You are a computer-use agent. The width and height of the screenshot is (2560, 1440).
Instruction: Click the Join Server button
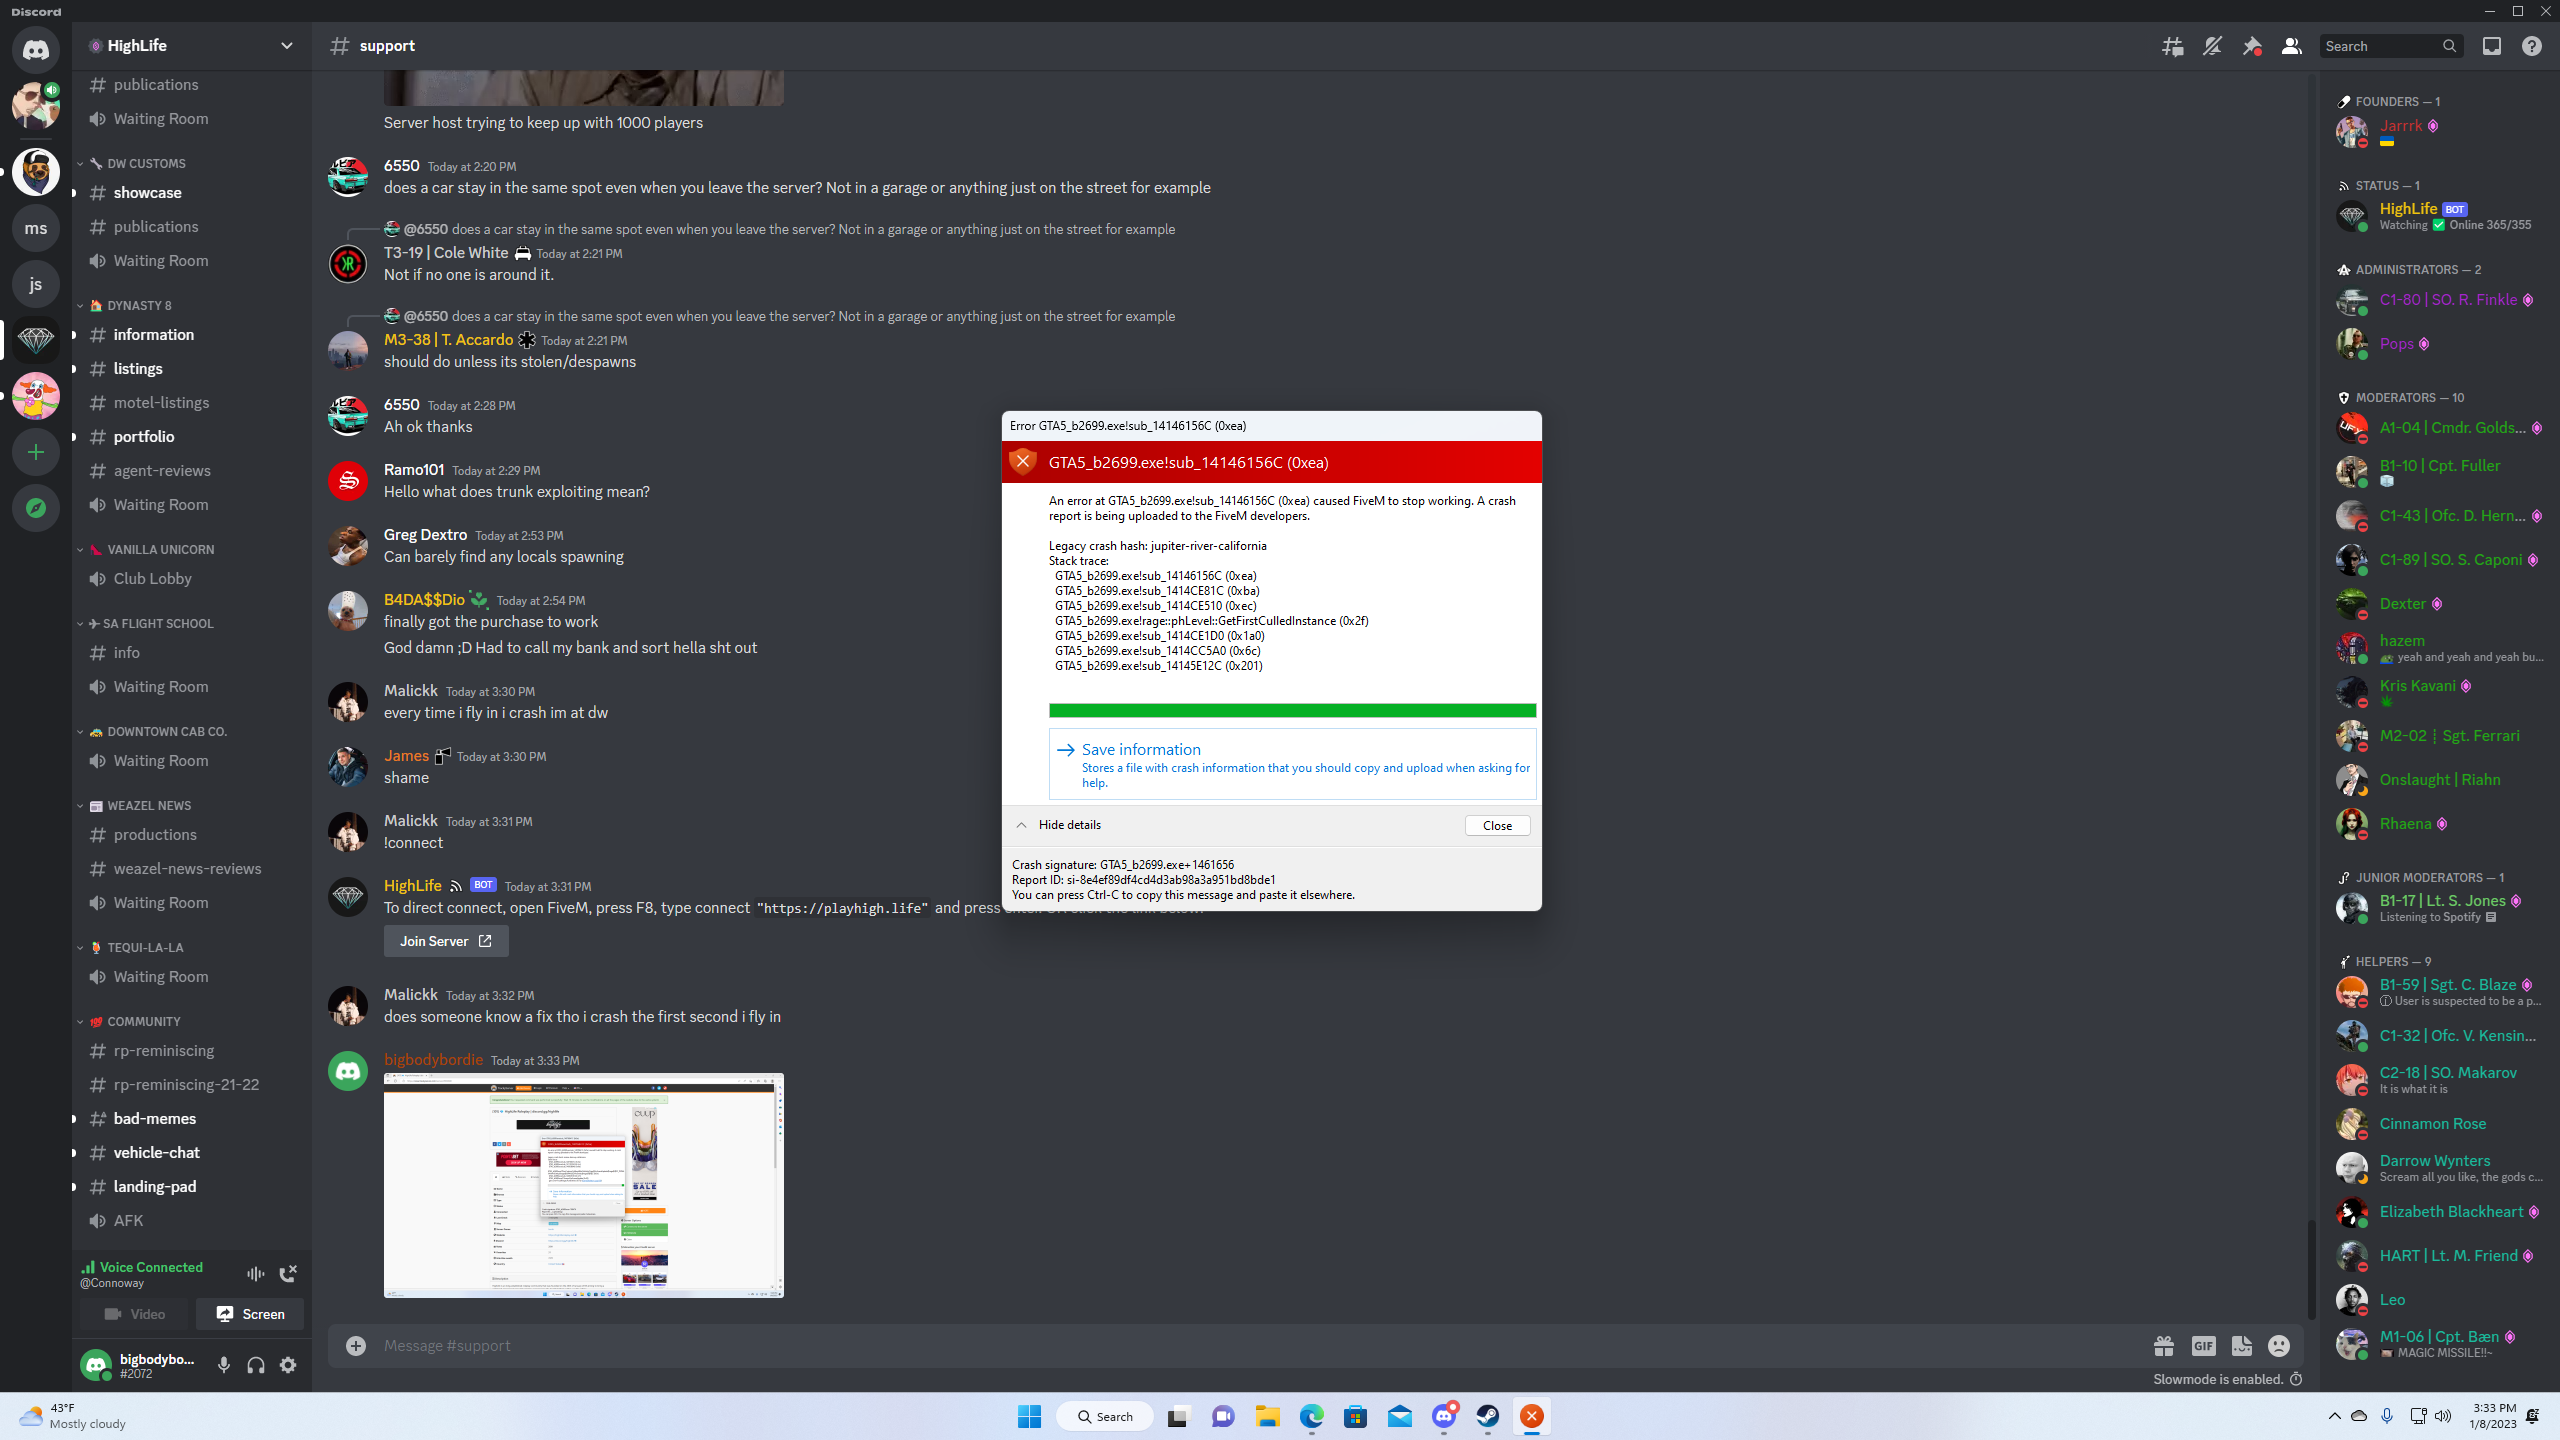[445, 940]
